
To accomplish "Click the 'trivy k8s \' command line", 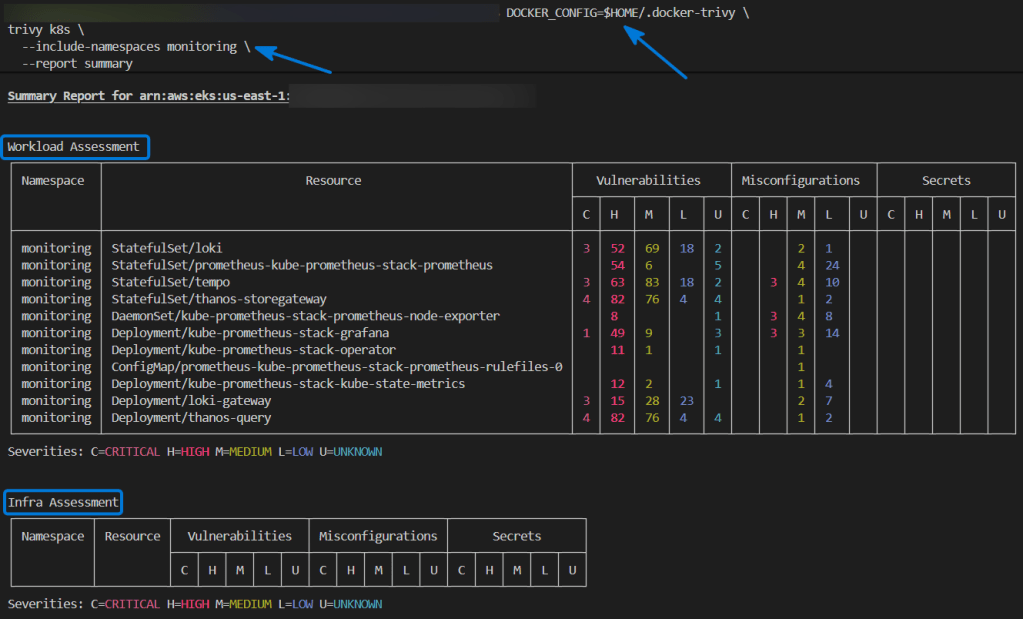I will tap(46, 29).
